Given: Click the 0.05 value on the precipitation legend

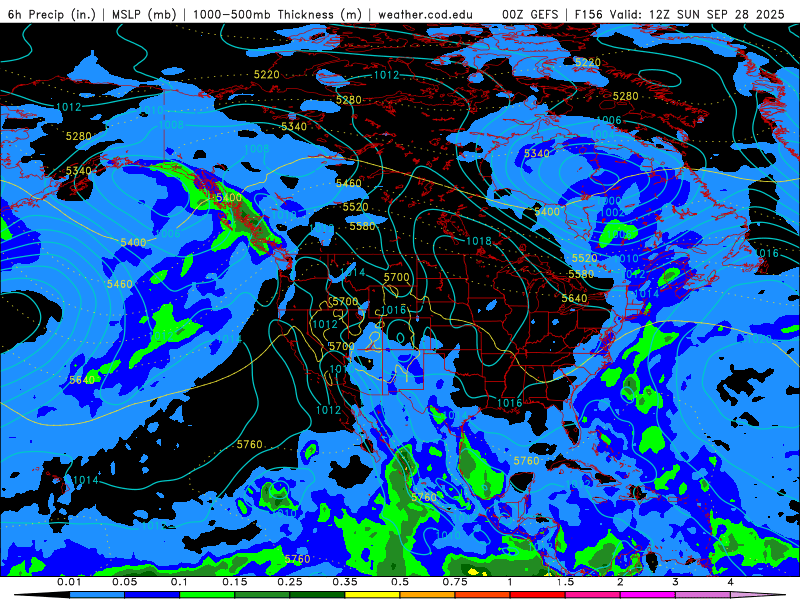Looking at the screenshot, I should pos(124,582).
